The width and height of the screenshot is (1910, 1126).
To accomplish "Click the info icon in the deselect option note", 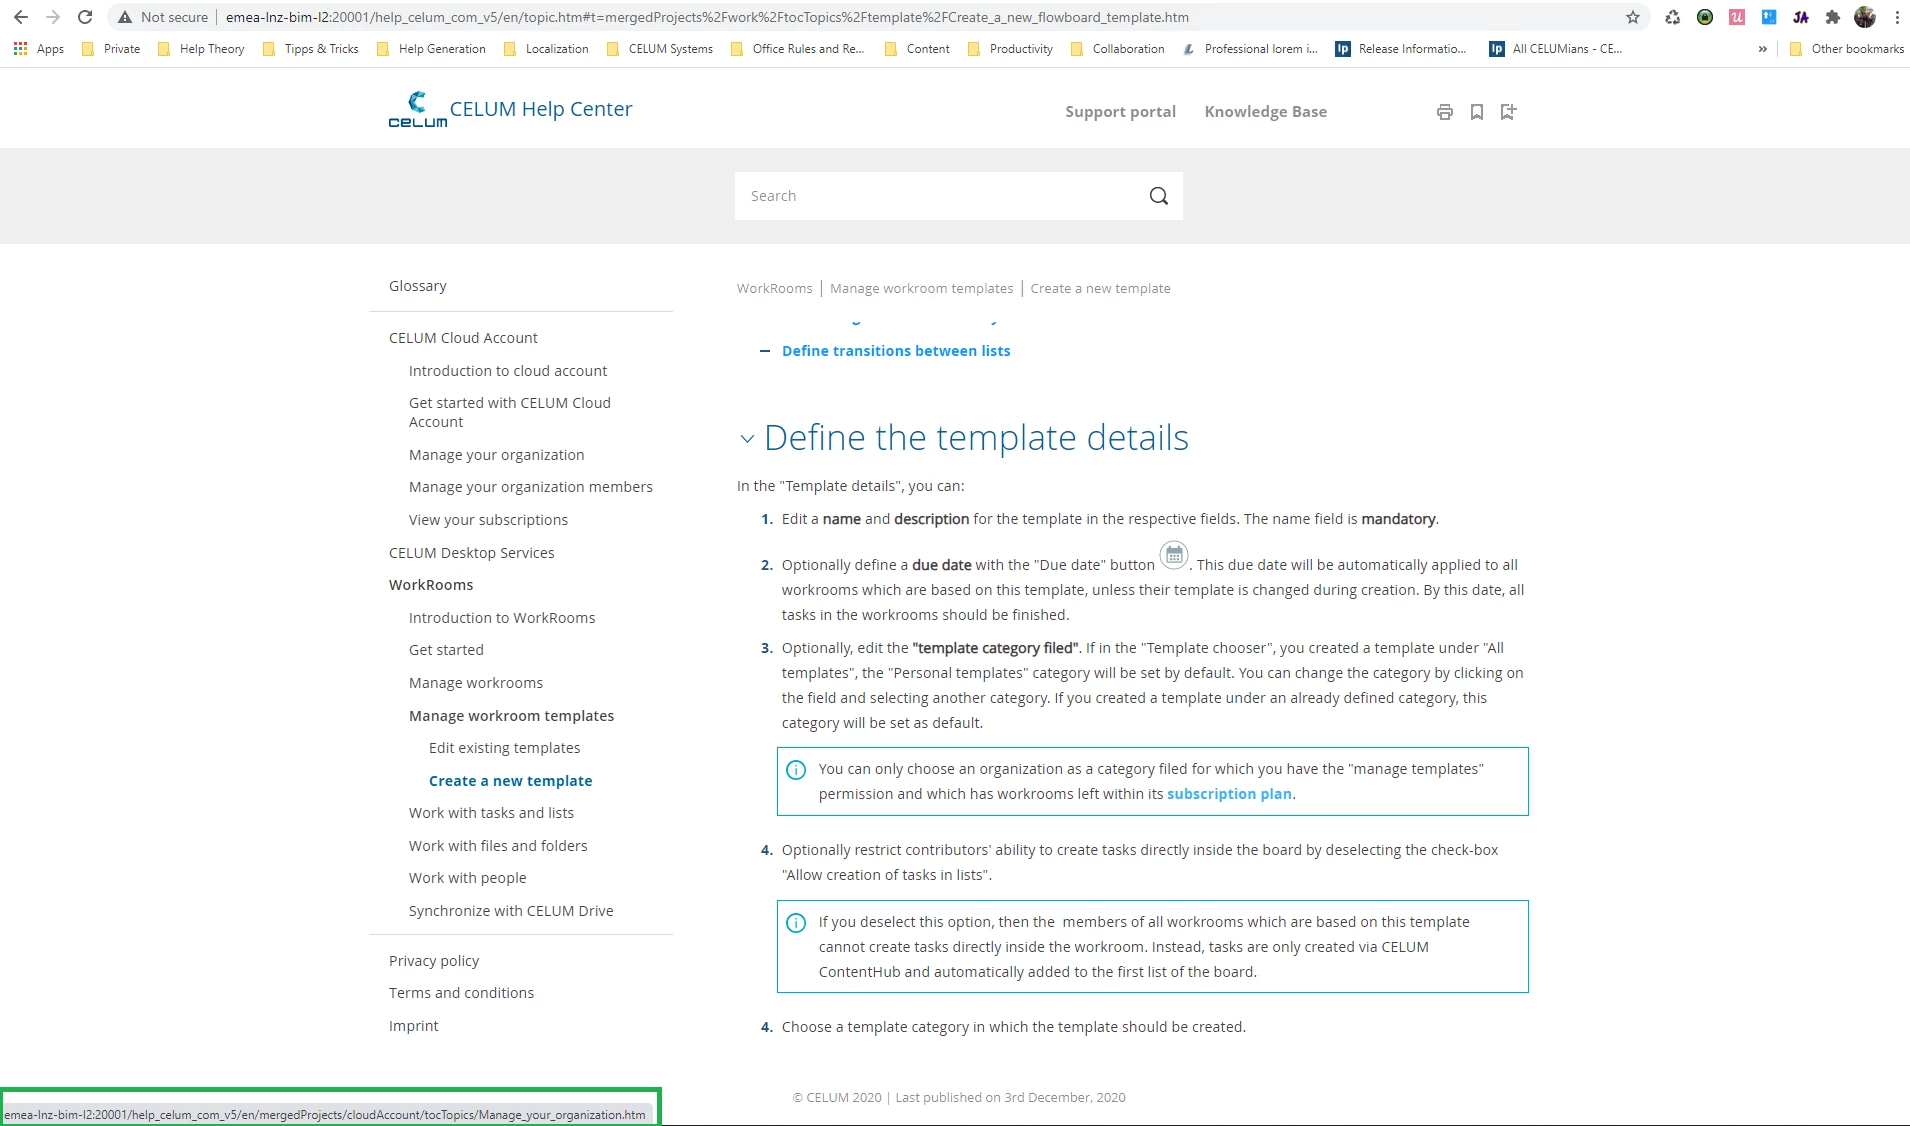I will click(796, 923).
